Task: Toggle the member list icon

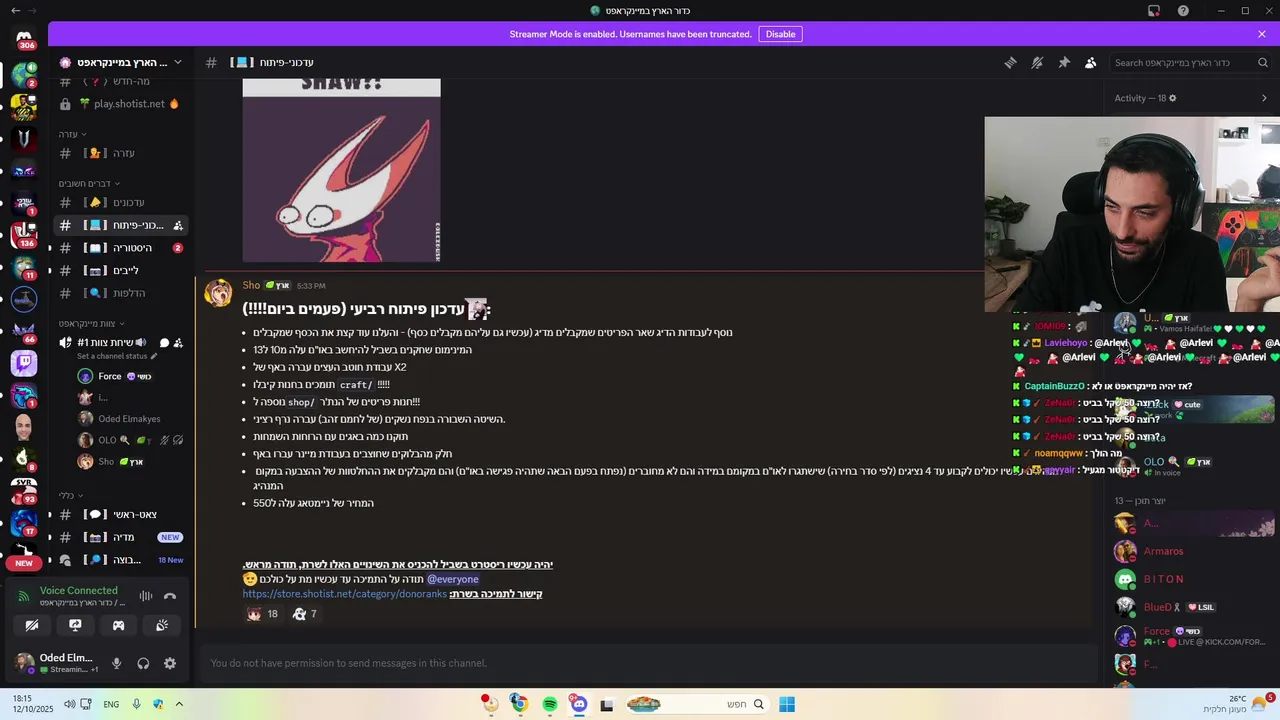Action: point(1091,62)
